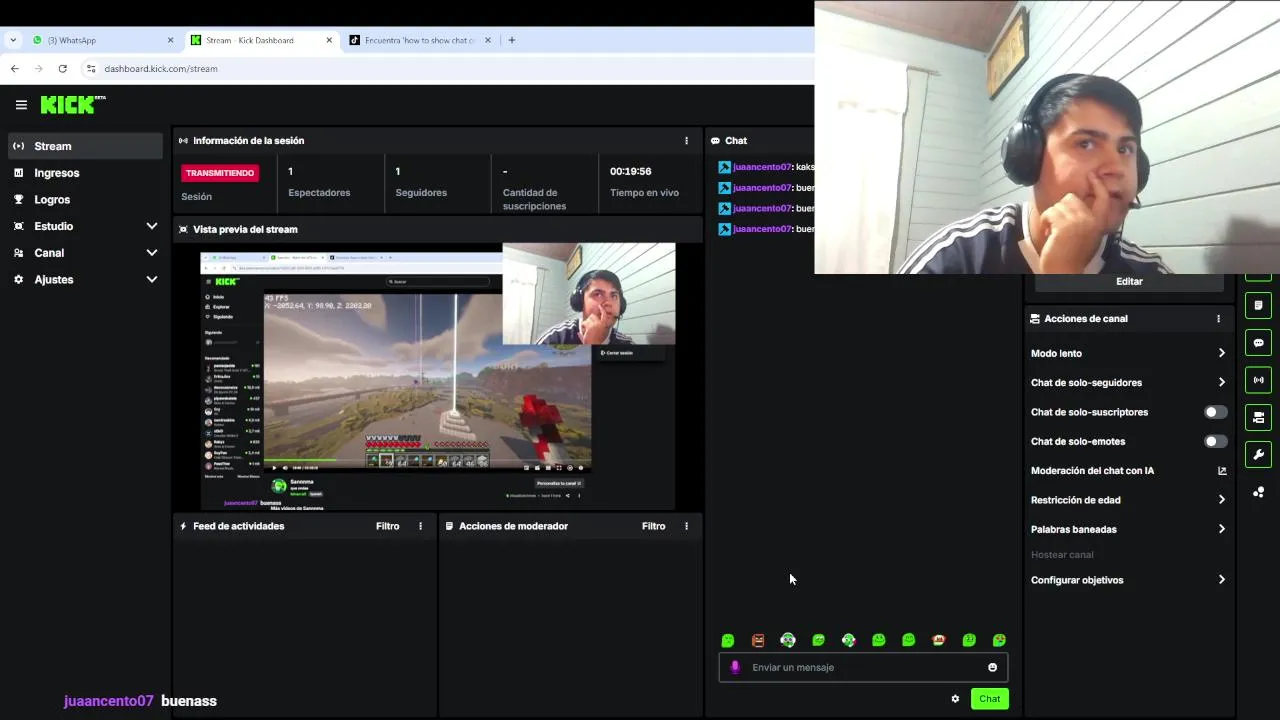Go back in the browser
1280x720 pixels.
14,69
